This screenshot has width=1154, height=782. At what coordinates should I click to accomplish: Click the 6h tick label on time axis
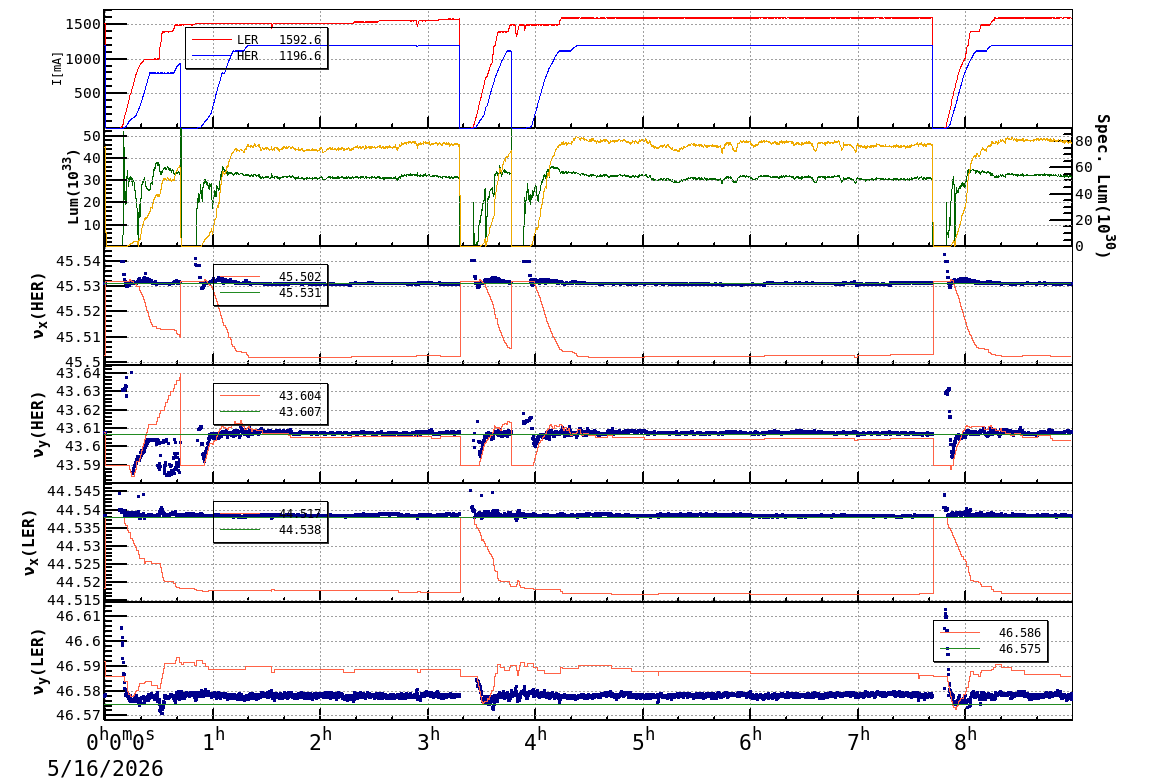pyautogui.click(x=751, y=739)
